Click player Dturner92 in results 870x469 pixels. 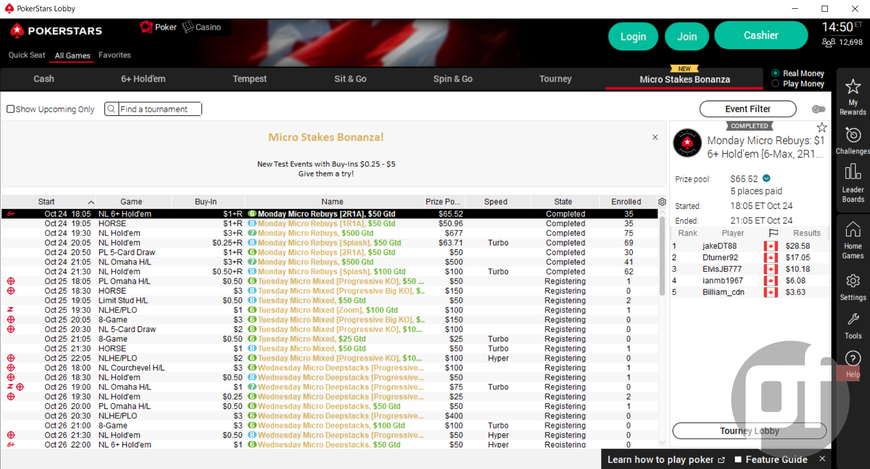[720, 258]
